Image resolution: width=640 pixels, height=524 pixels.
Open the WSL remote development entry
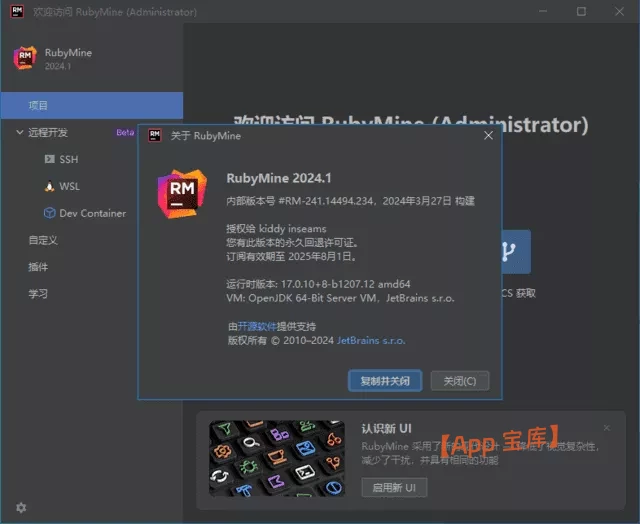click(69, 186)
